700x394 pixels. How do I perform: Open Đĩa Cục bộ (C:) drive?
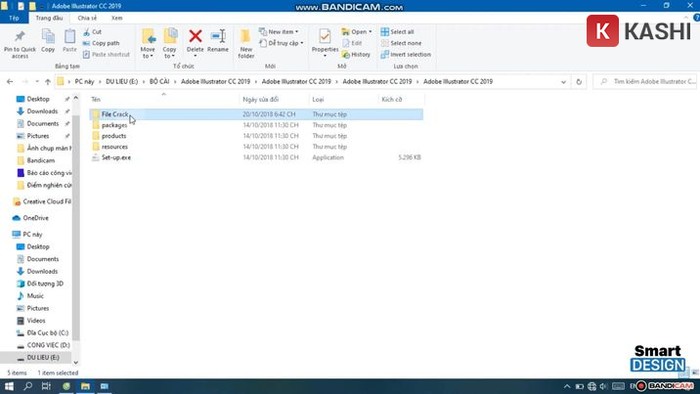47,333
